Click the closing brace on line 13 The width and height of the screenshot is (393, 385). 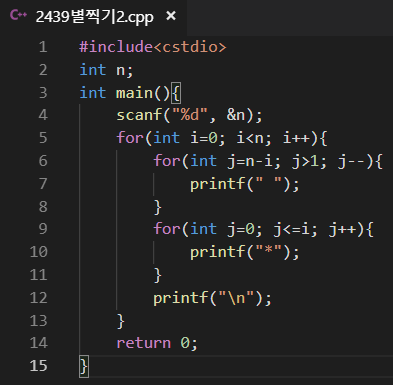click(121, 321)
